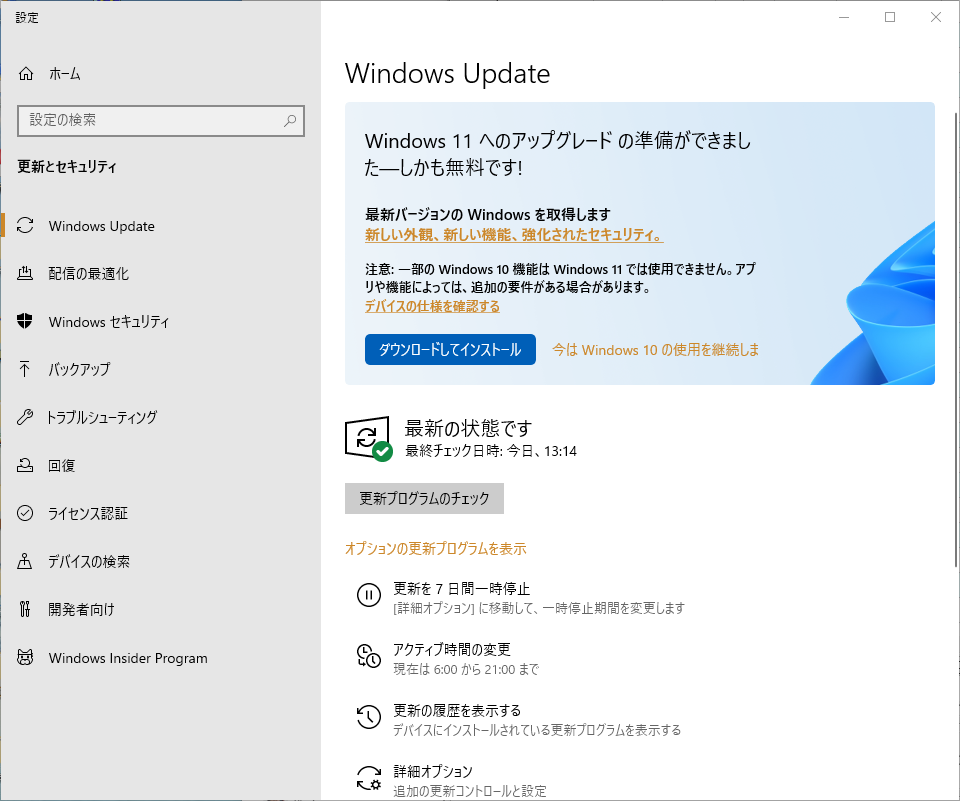
Task: Maximize the settings window
Action: [890, 17]
